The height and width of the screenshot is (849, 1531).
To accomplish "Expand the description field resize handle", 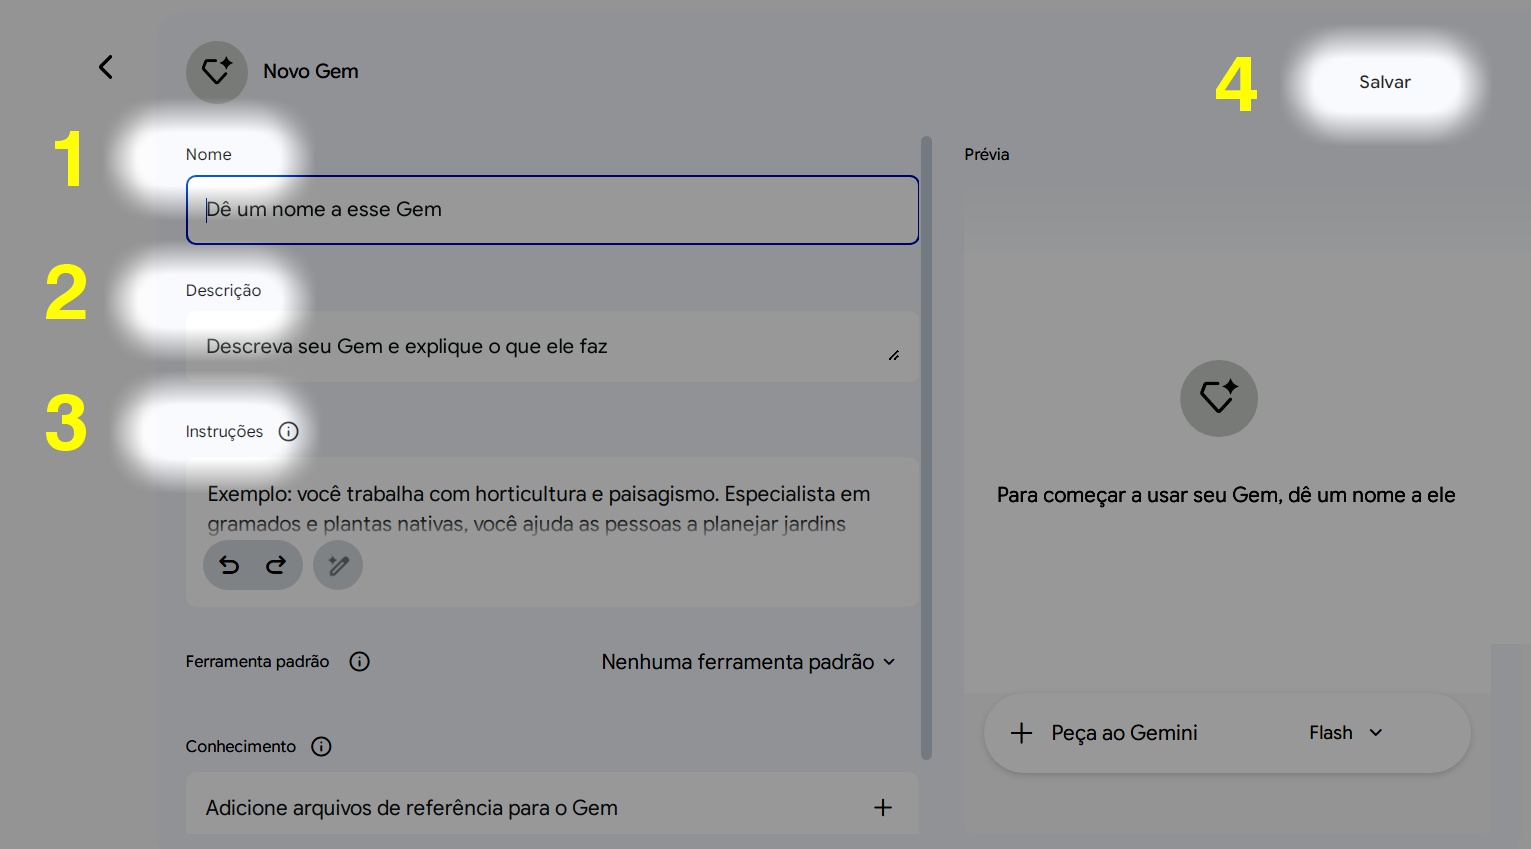I will 894,355.
